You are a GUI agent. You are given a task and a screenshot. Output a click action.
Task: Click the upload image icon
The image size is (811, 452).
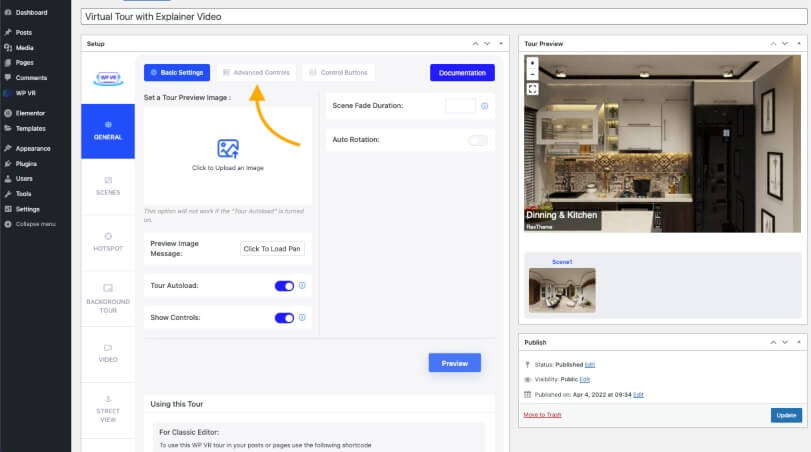click(x=228, y=148)
